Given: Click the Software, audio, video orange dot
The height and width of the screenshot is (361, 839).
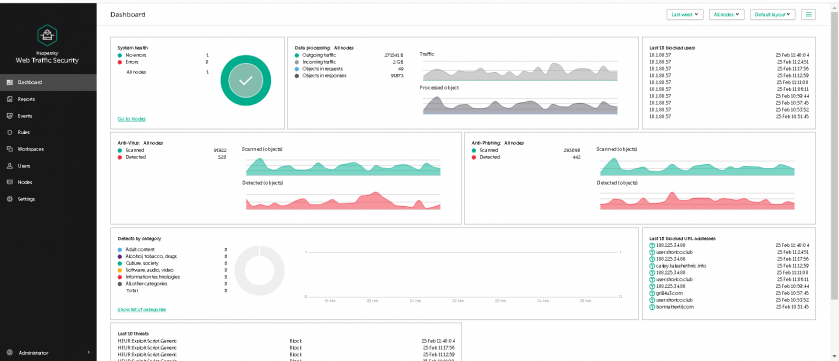Looking at the screenshot, I should click(x=120, y=270).
